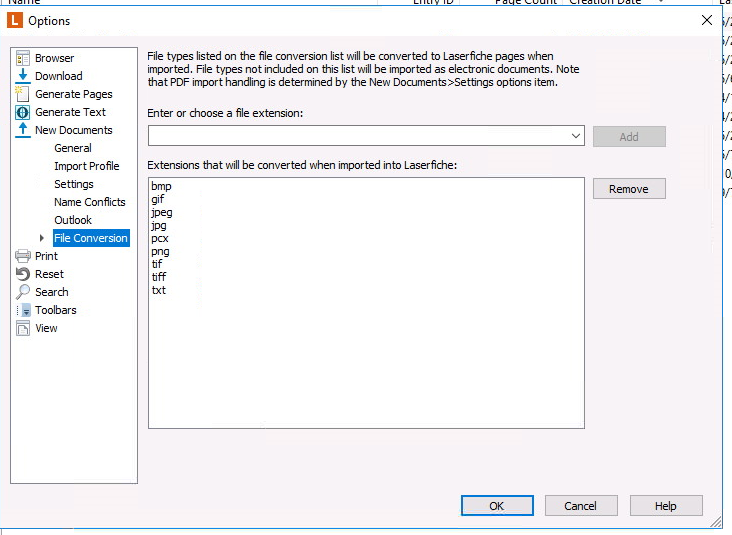Click the Remove button
The height and width of the screenshot is (535, 732).
tap(629, 189)
